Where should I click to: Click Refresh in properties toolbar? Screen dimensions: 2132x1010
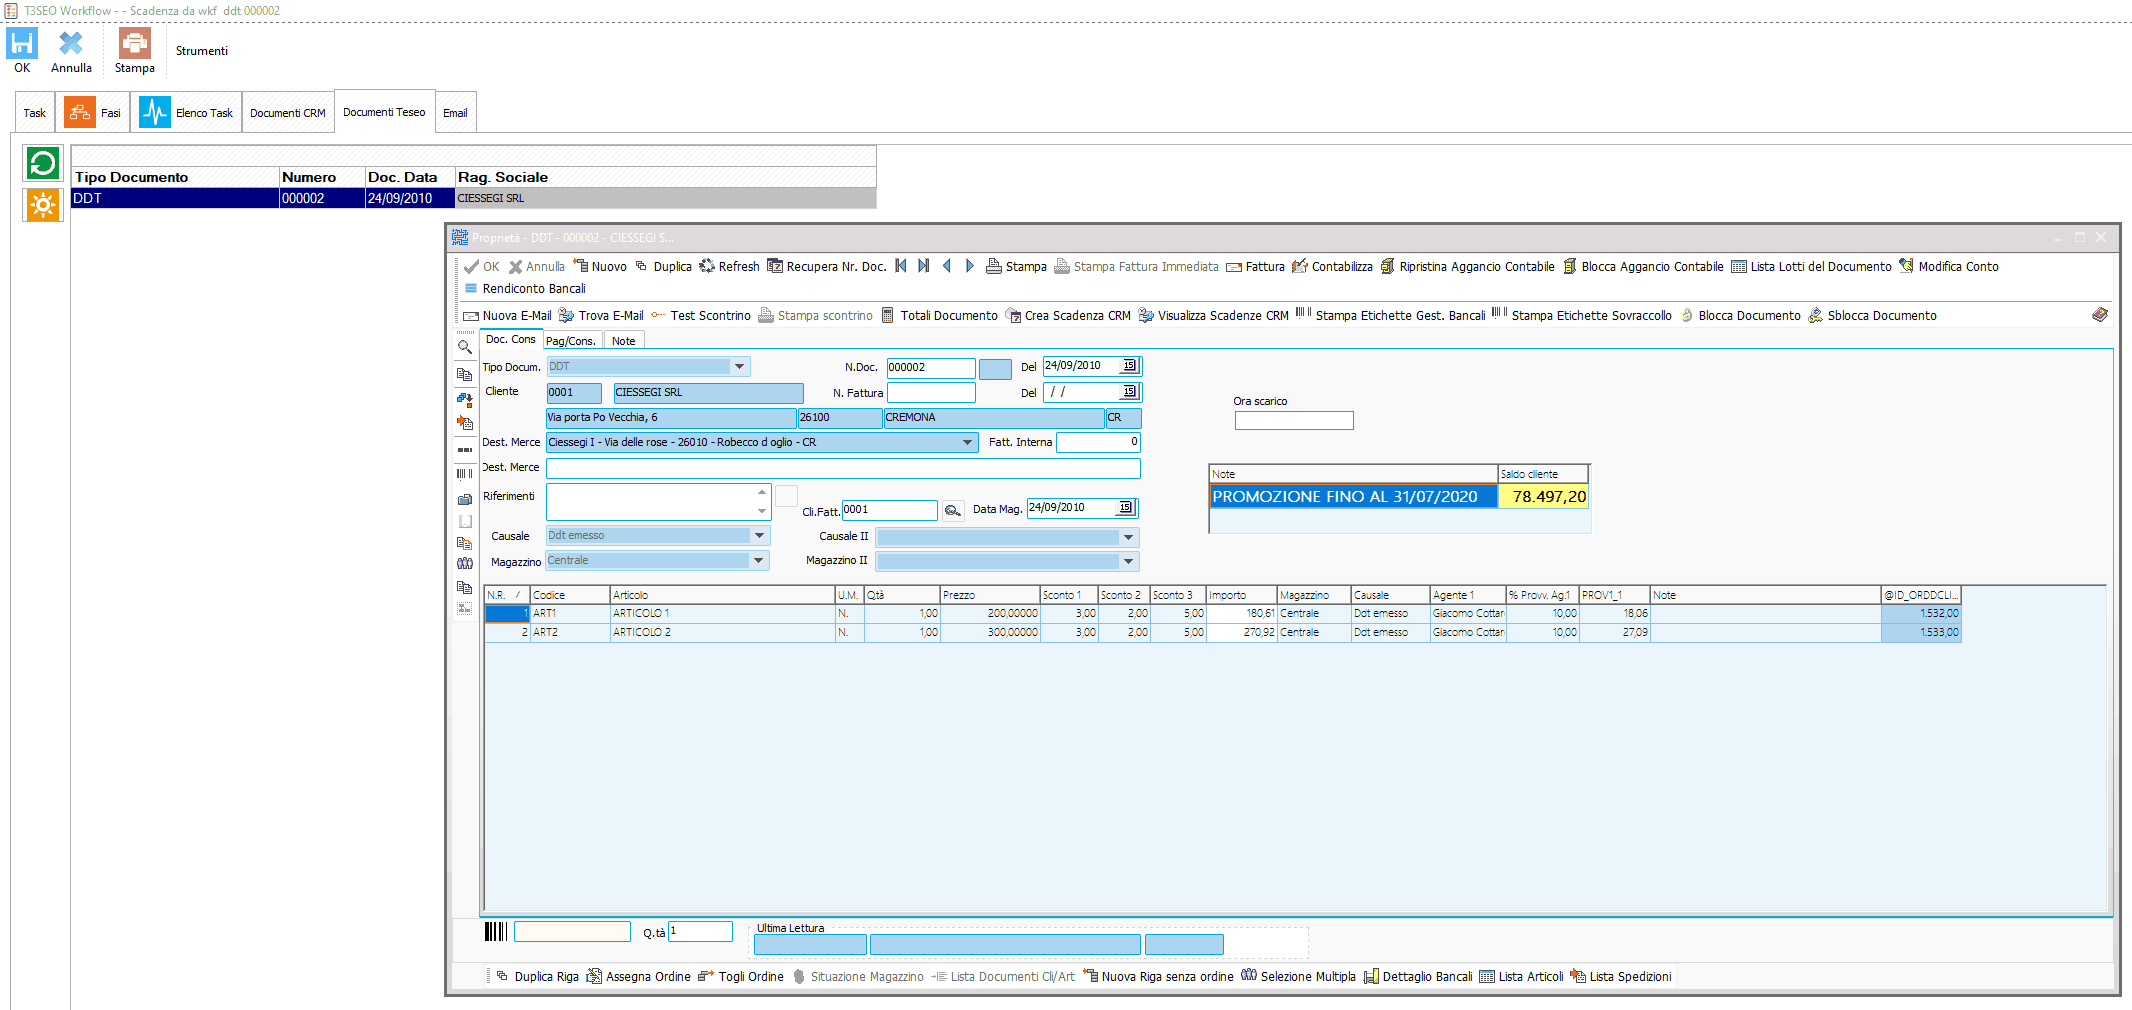729,266
